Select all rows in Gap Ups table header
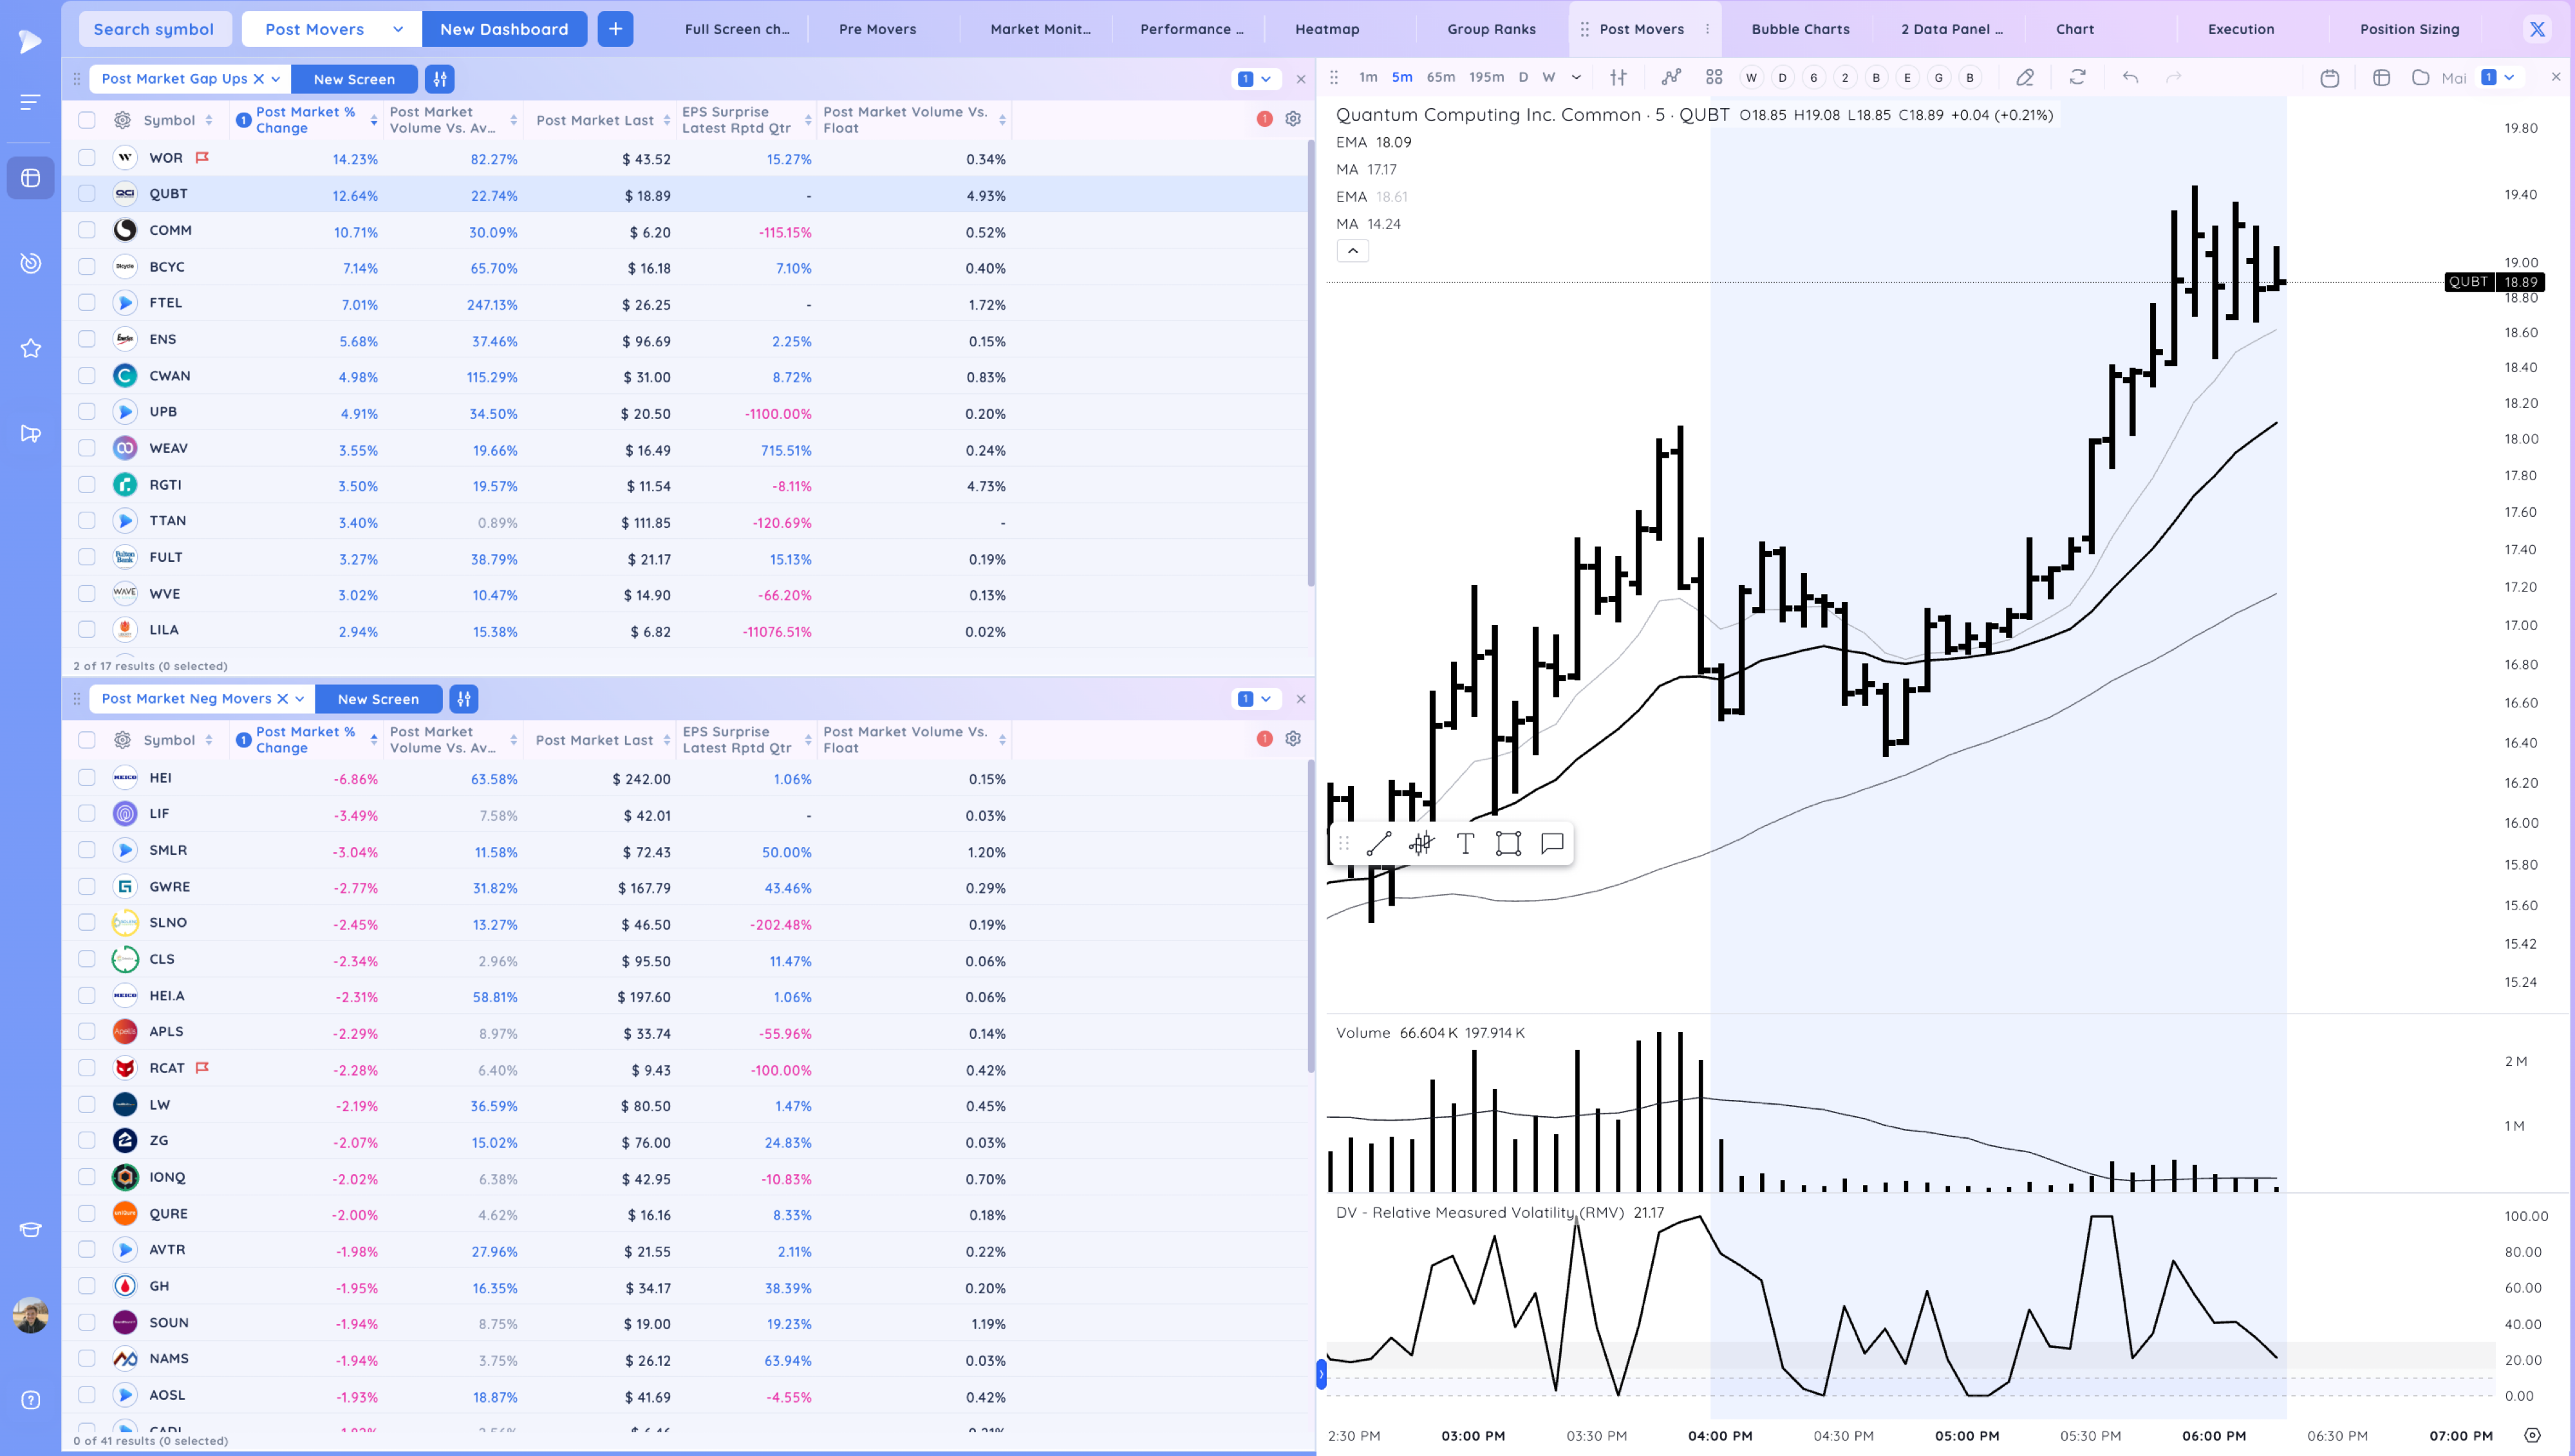Image resolution: width=2575 pixels, height=1456 pixels. click(x=87, y=120)
